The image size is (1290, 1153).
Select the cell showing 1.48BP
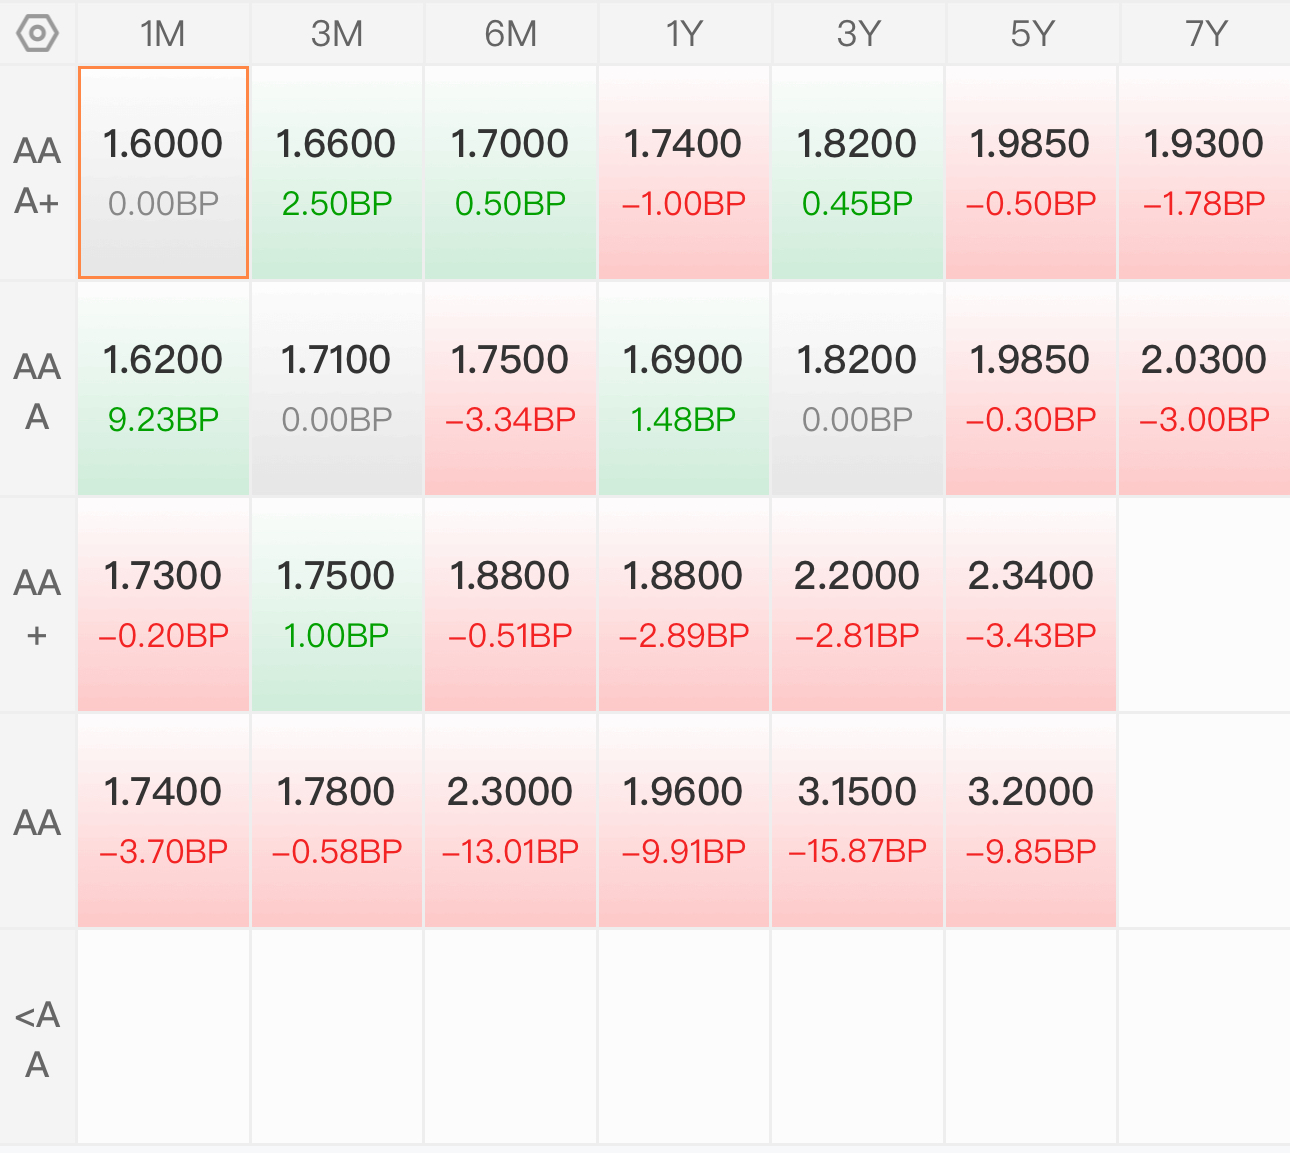pyautogui.click(x=684, y=389)
